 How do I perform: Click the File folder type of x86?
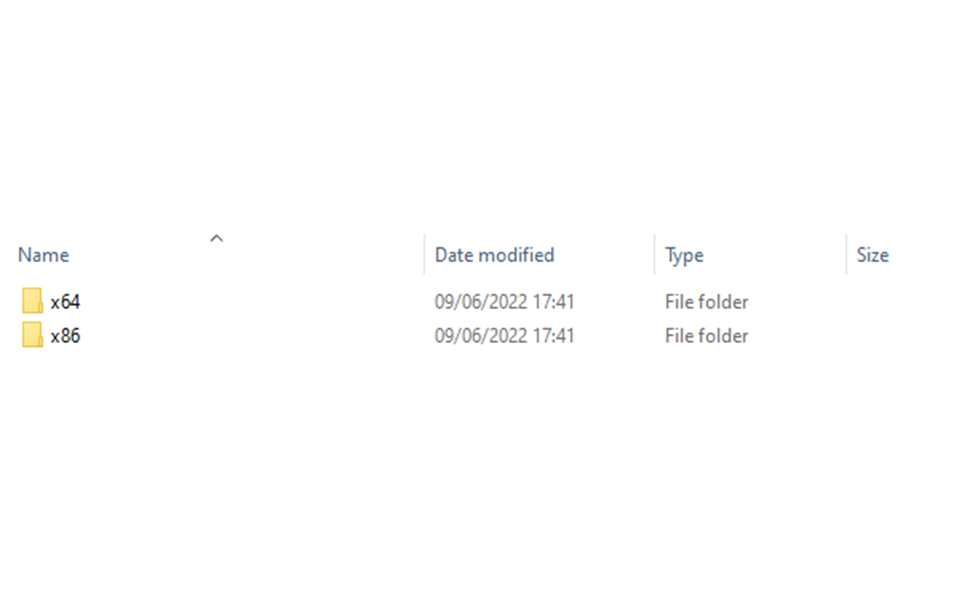point(706,336)
